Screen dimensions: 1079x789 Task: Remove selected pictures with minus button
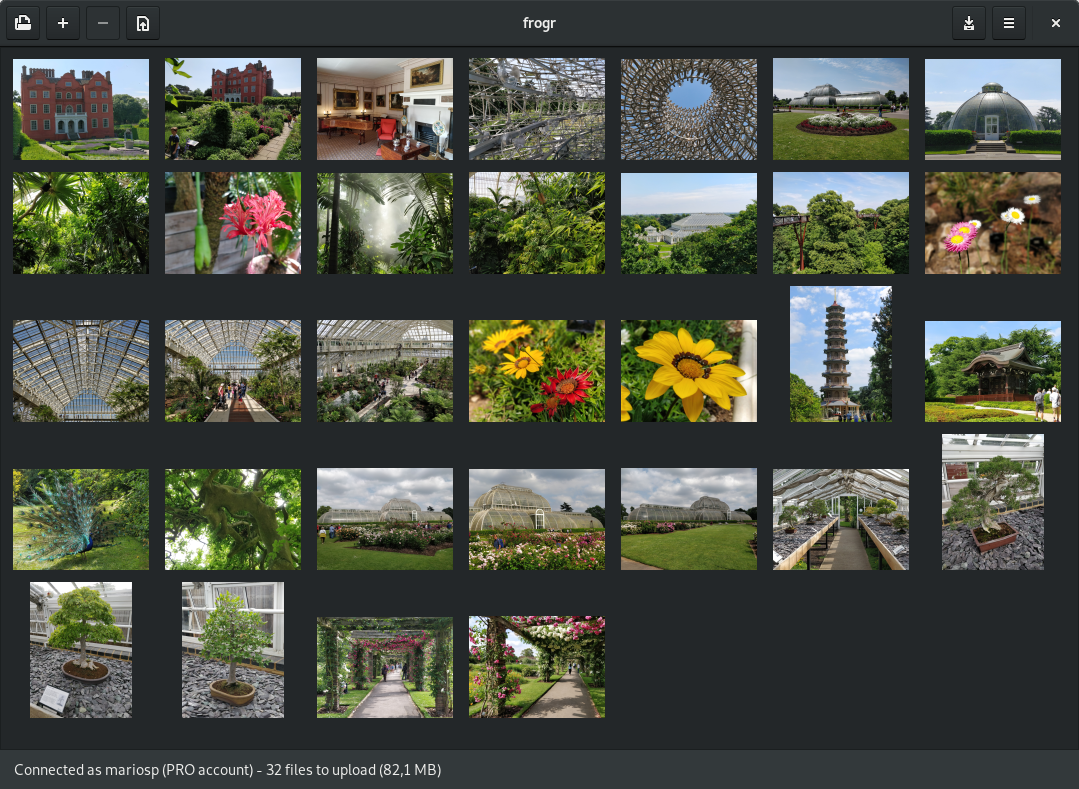point(103,23)
